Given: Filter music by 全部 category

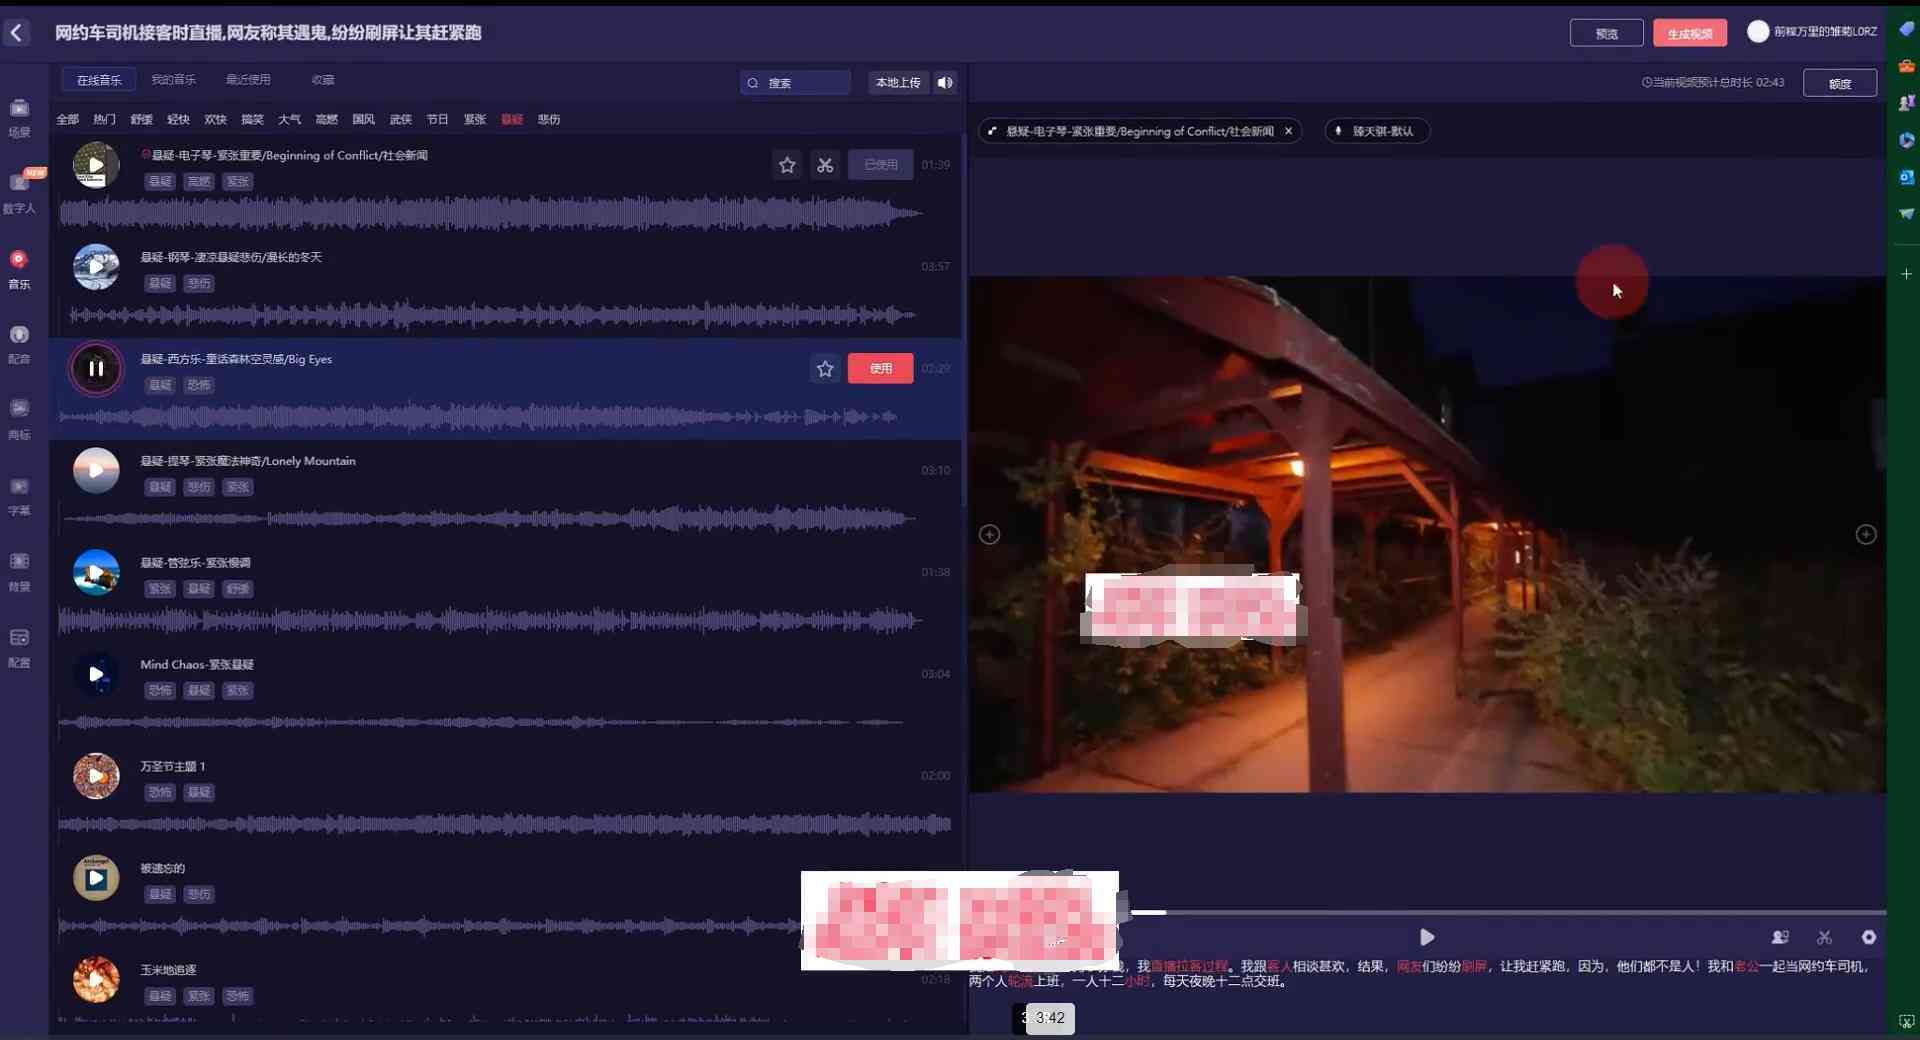Looking at the screenshot, I should [x=68, y=119].
